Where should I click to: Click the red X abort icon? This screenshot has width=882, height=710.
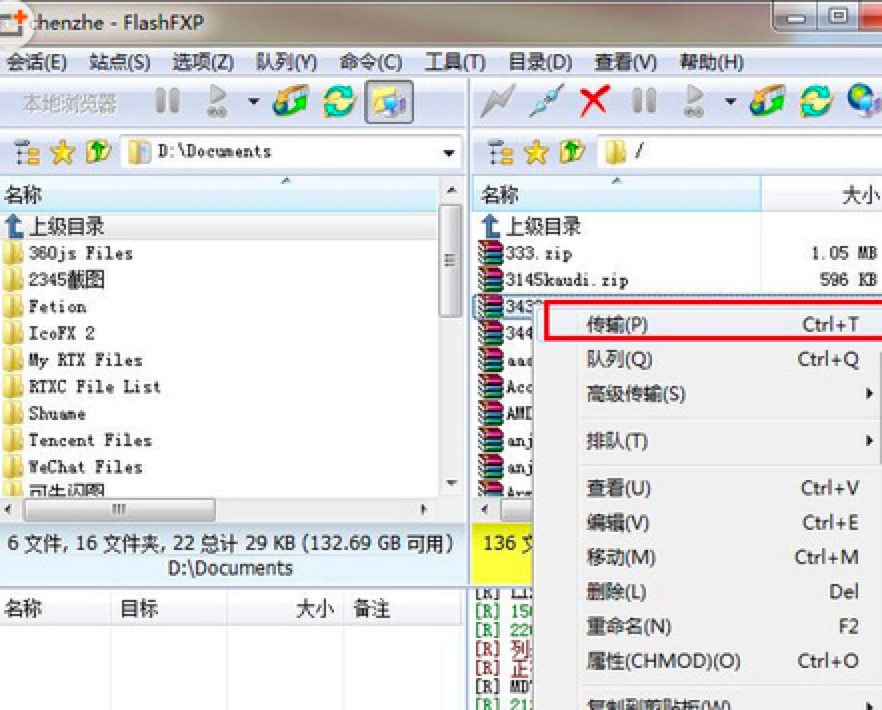coord(594,101)
